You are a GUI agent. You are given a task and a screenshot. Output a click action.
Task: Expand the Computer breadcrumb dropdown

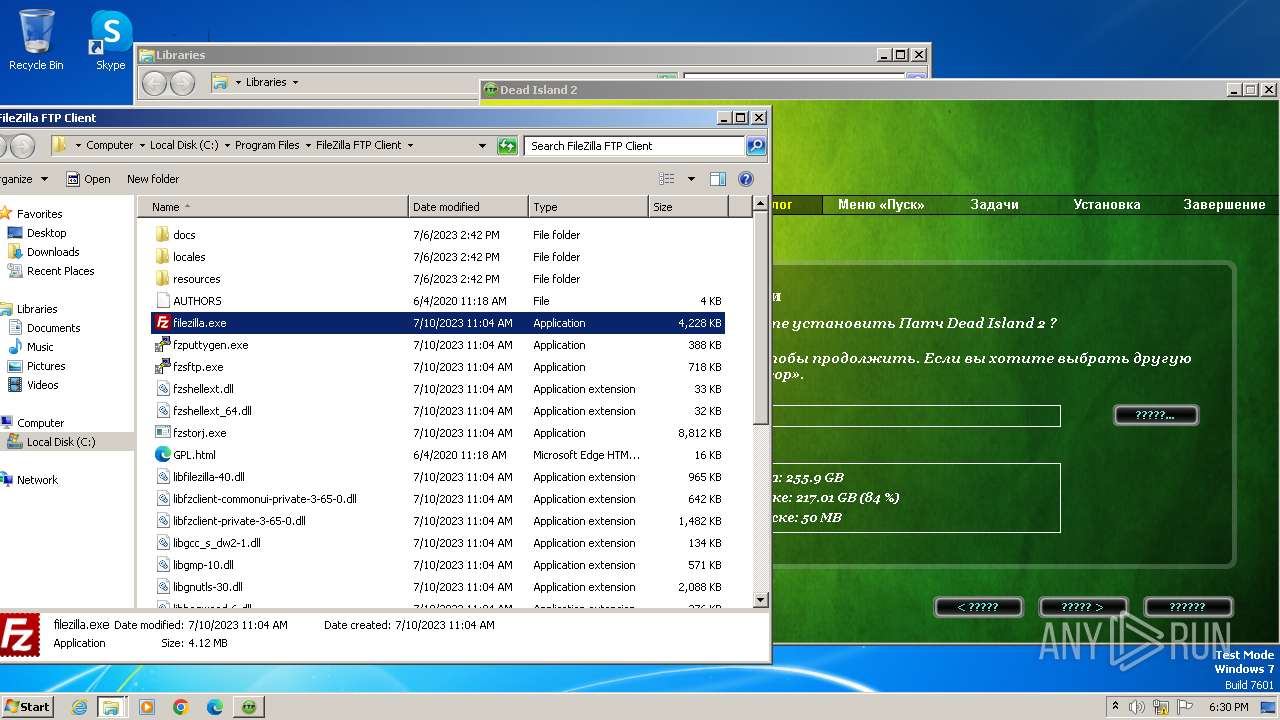[141, 145]
